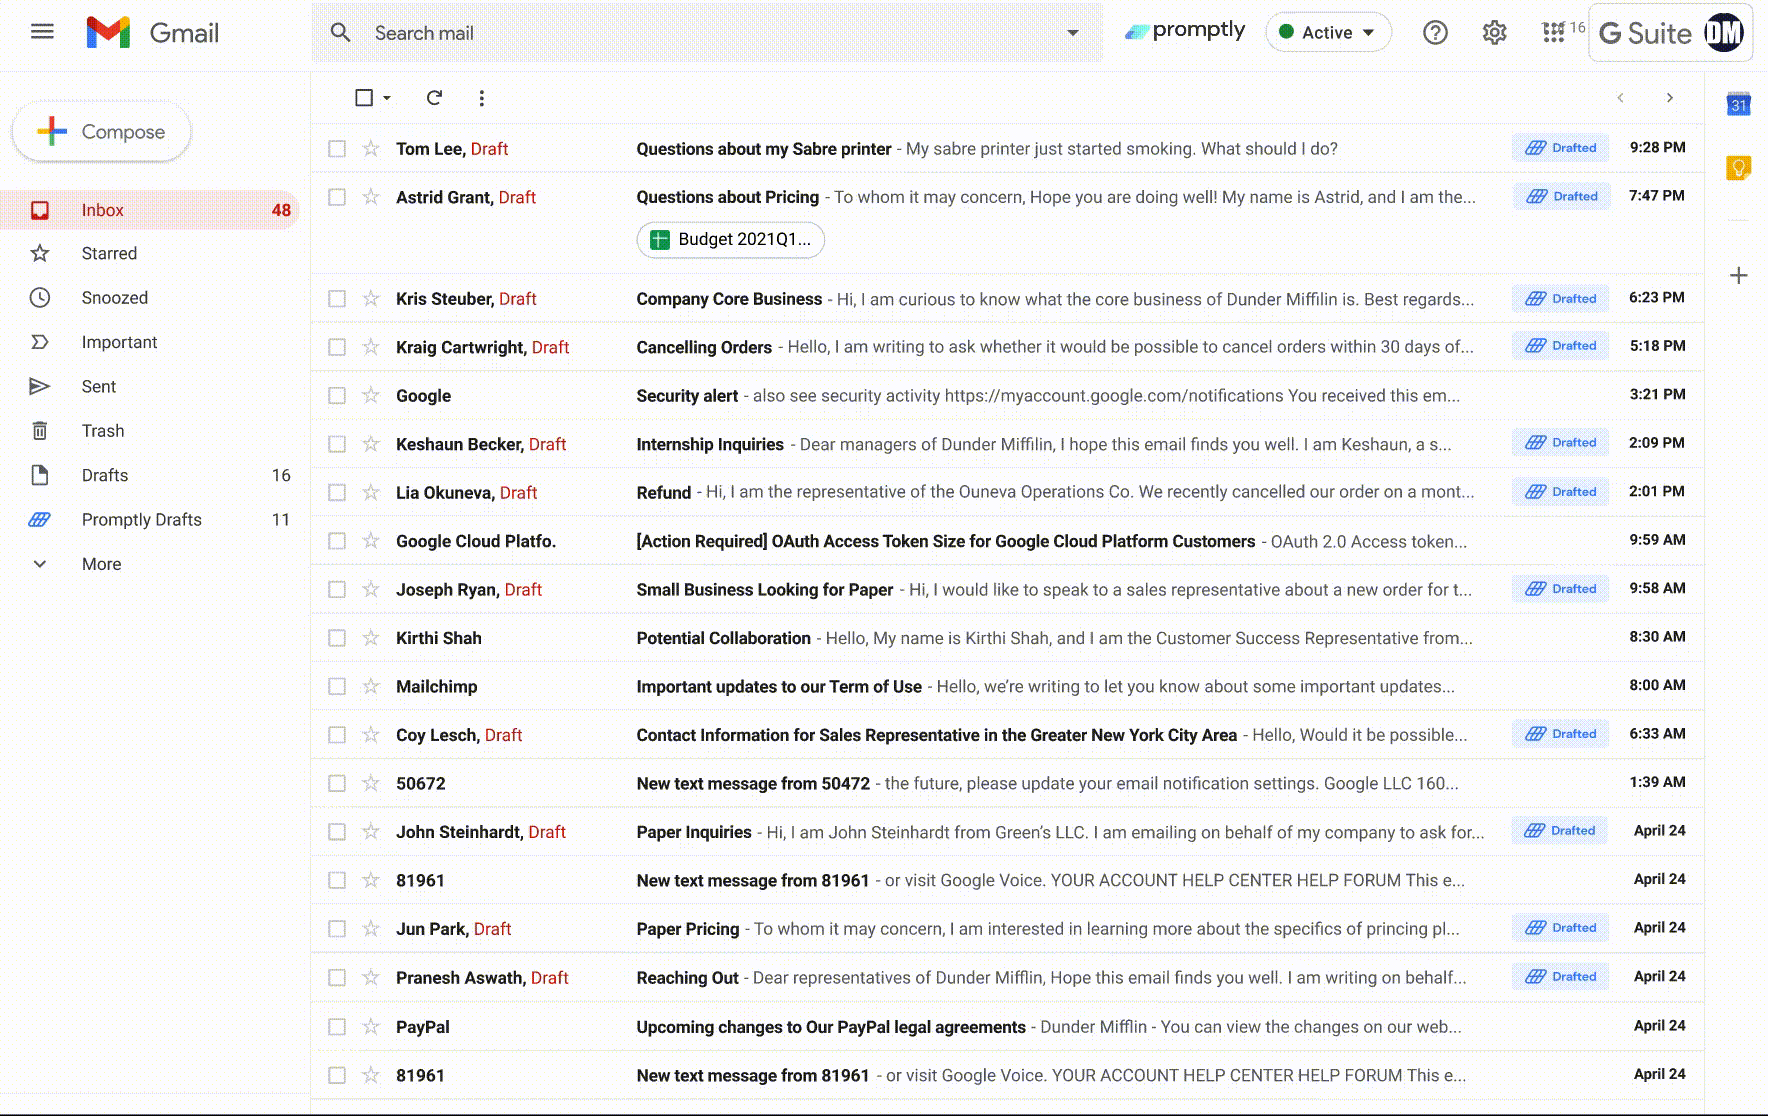The width and height of the screenshot is (1768, 1116).
Task: Star the Kirthi Shah email
Action: pyautogui.click(x=371, y=638)
